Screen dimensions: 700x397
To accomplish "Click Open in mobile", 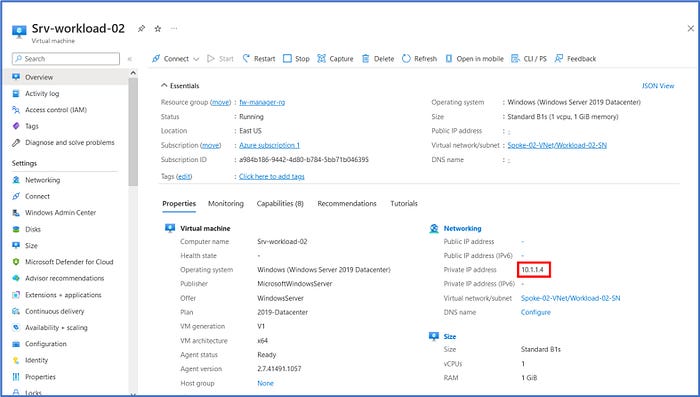I will coord(474,59).
